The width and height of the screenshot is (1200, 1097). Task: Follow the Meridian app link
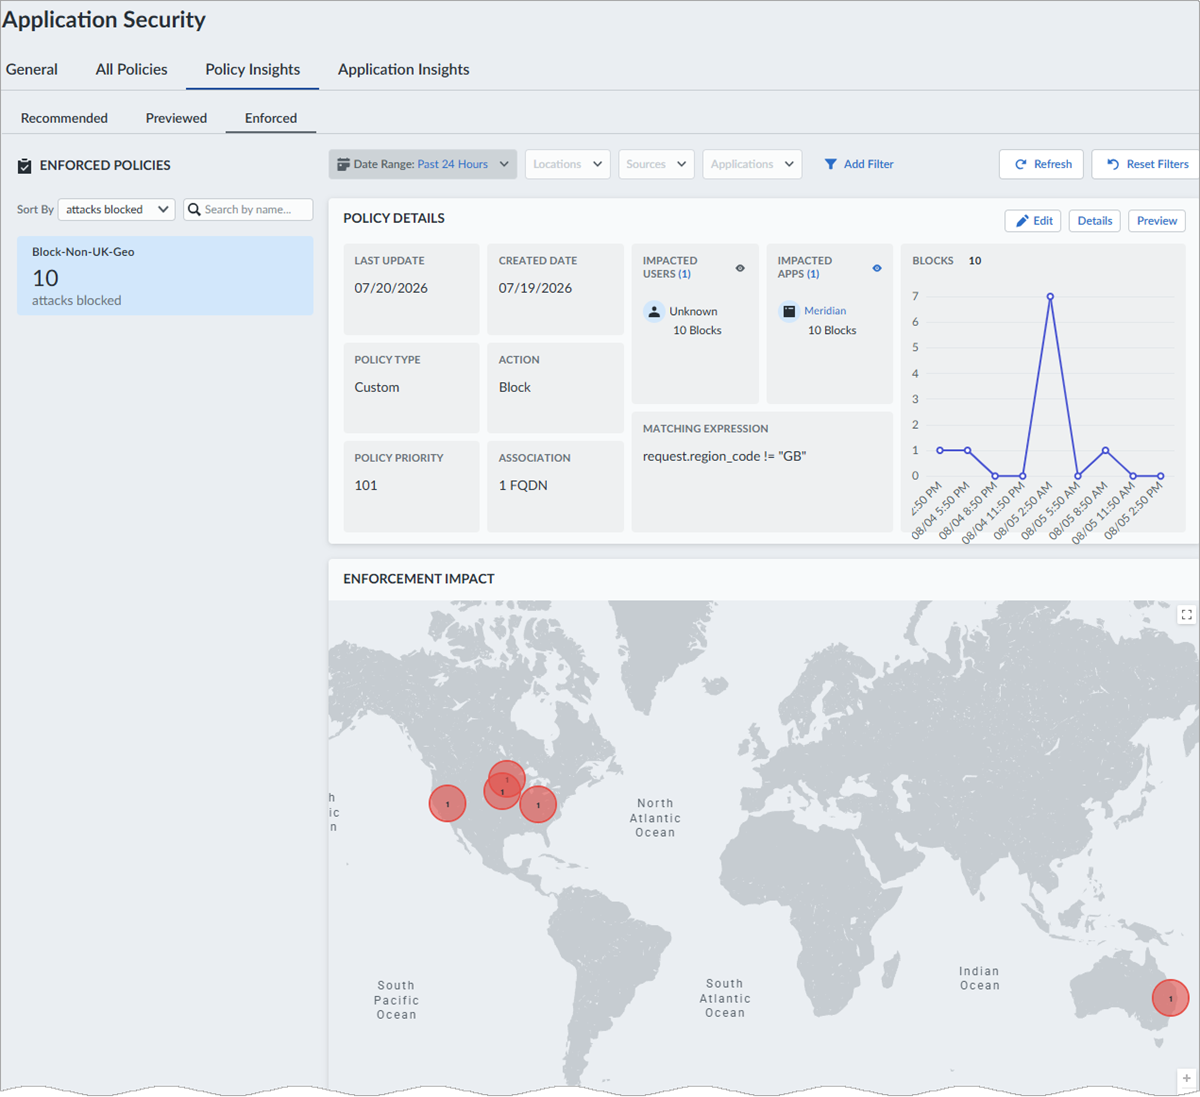tap(825, 311)
